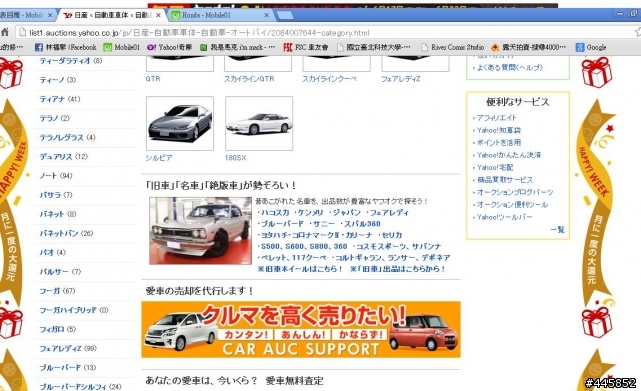Image resolution: width=641 pixels, height=391 pixels.
Task: Click 「旧車」出品はこちらから link
Action: [x=397, y=269]
